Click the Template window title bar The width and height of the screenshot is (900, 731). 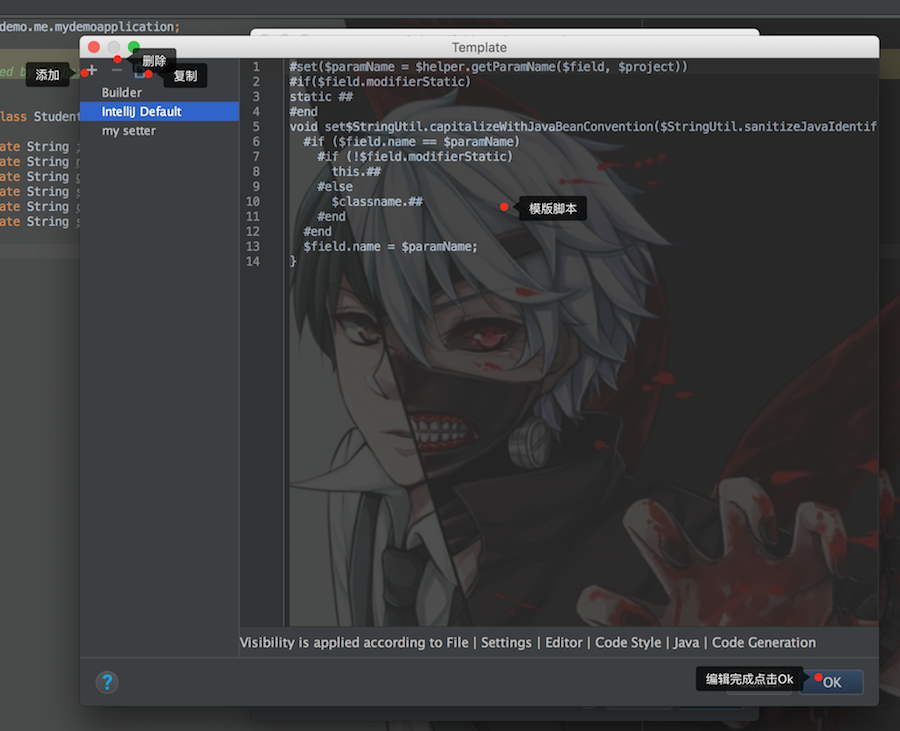[x=479, y=47]
